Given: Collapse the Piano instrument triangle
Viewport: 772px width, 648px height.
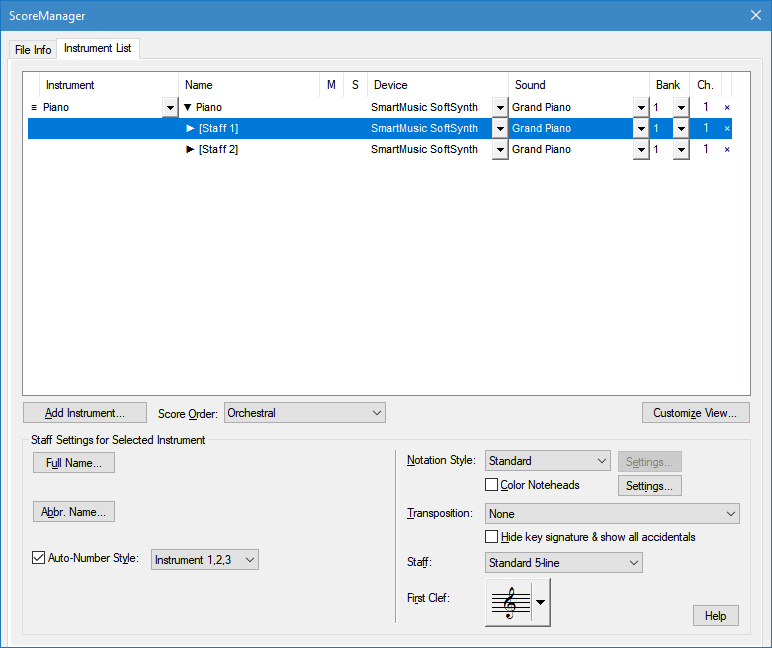Looking at the screenshot, I should coord(188,107).
